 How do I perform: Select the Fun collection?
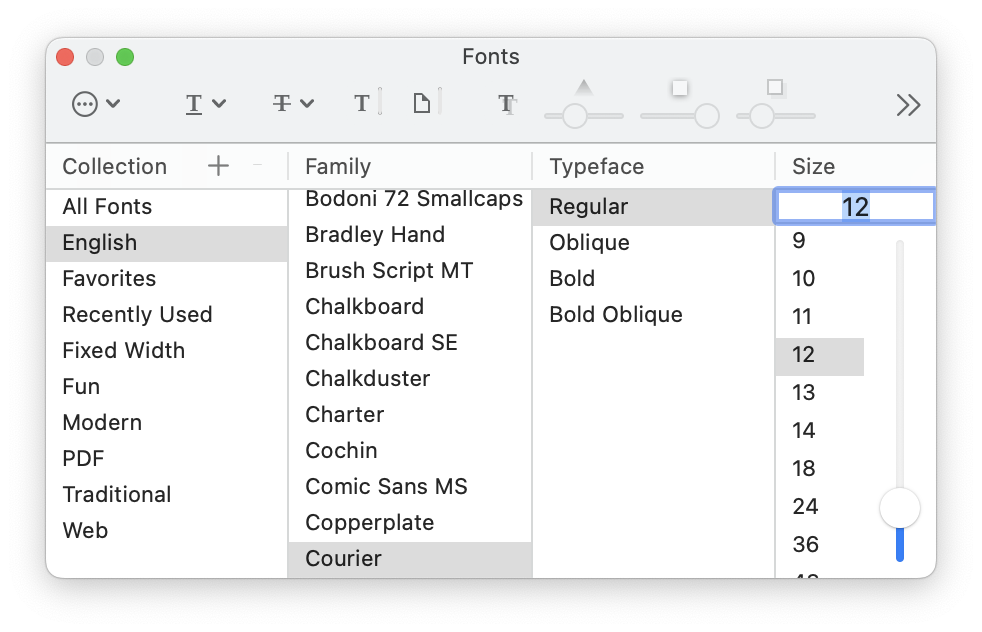pyautogui.click(x=167, y=386)
